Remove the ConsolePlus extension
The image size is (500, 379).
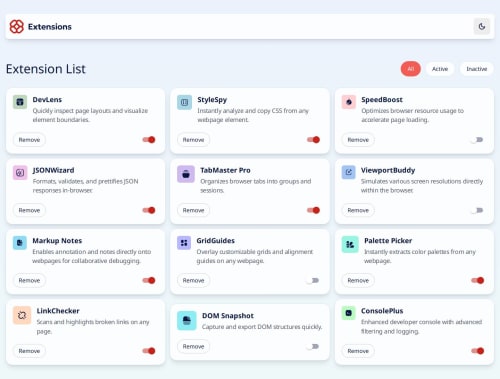pos(358,351)
